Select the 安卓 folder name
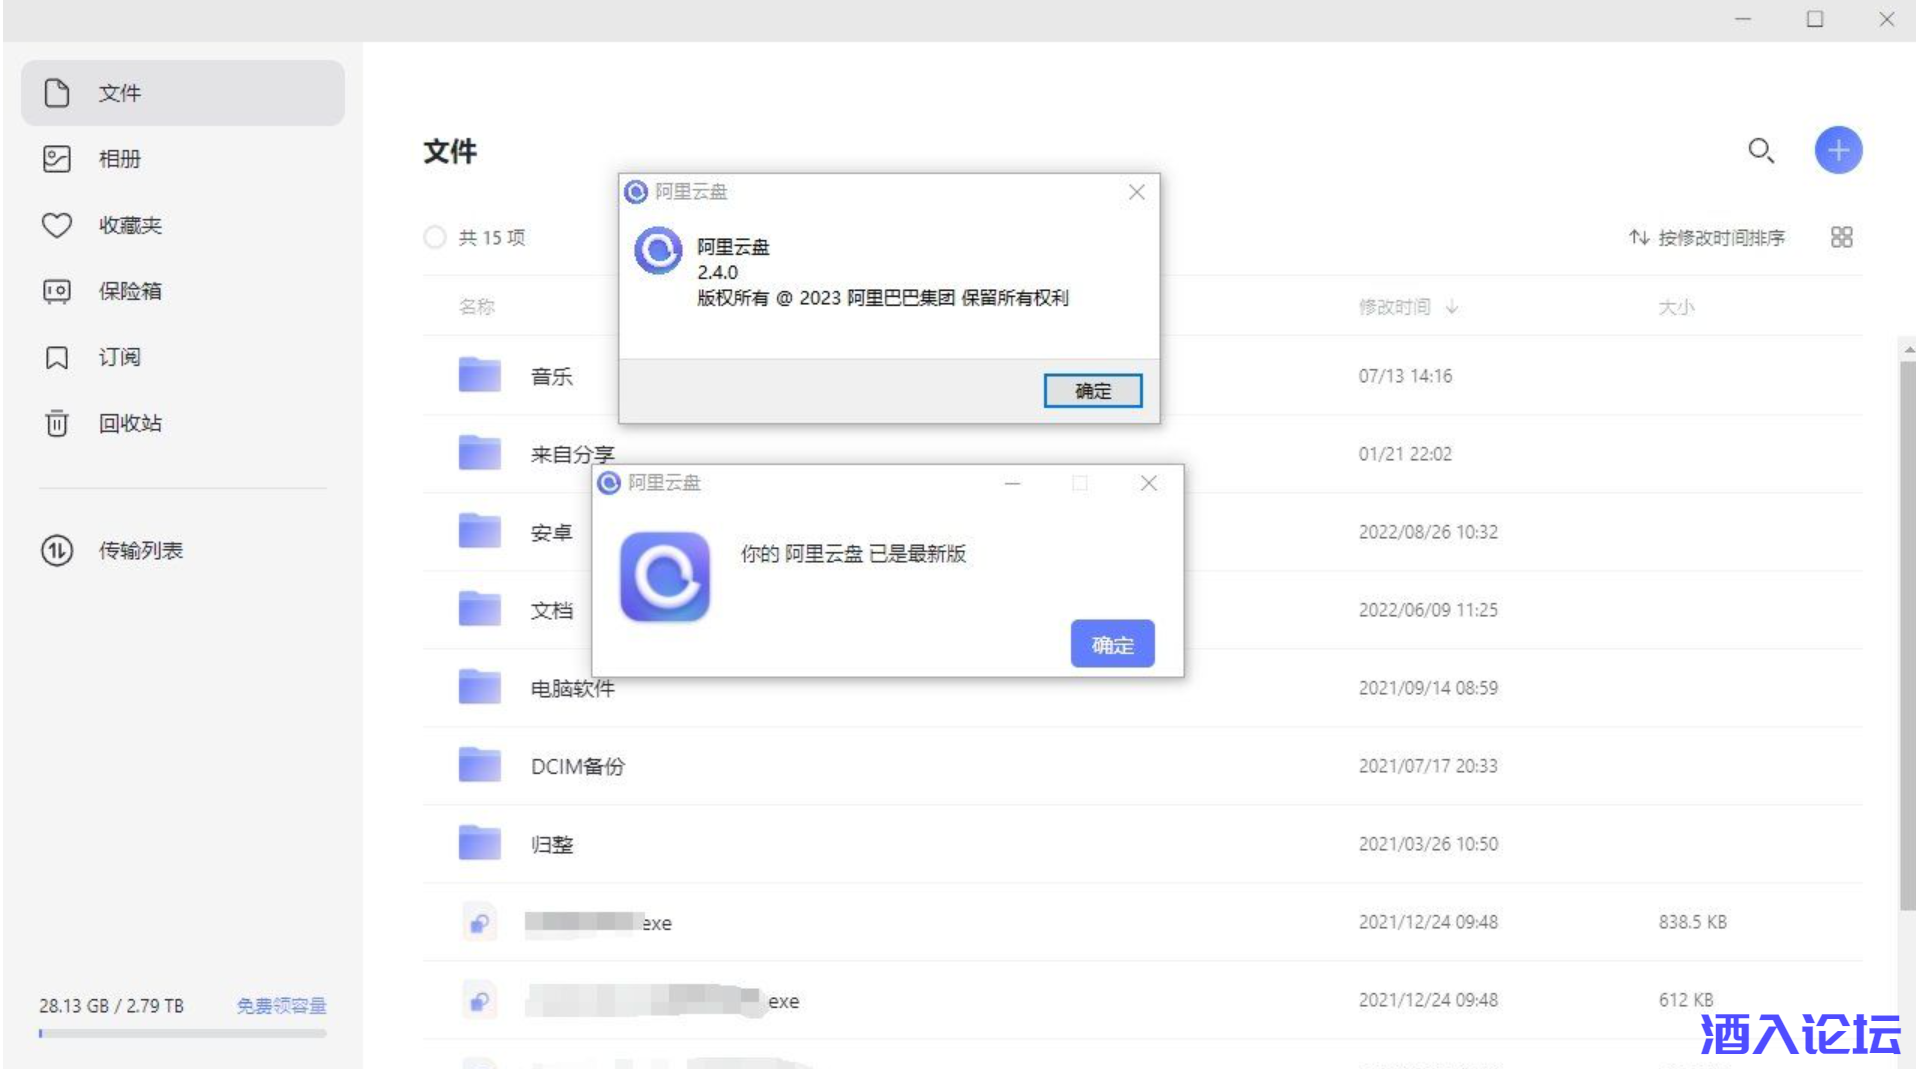The image size is (1916, 1069). 551,532
